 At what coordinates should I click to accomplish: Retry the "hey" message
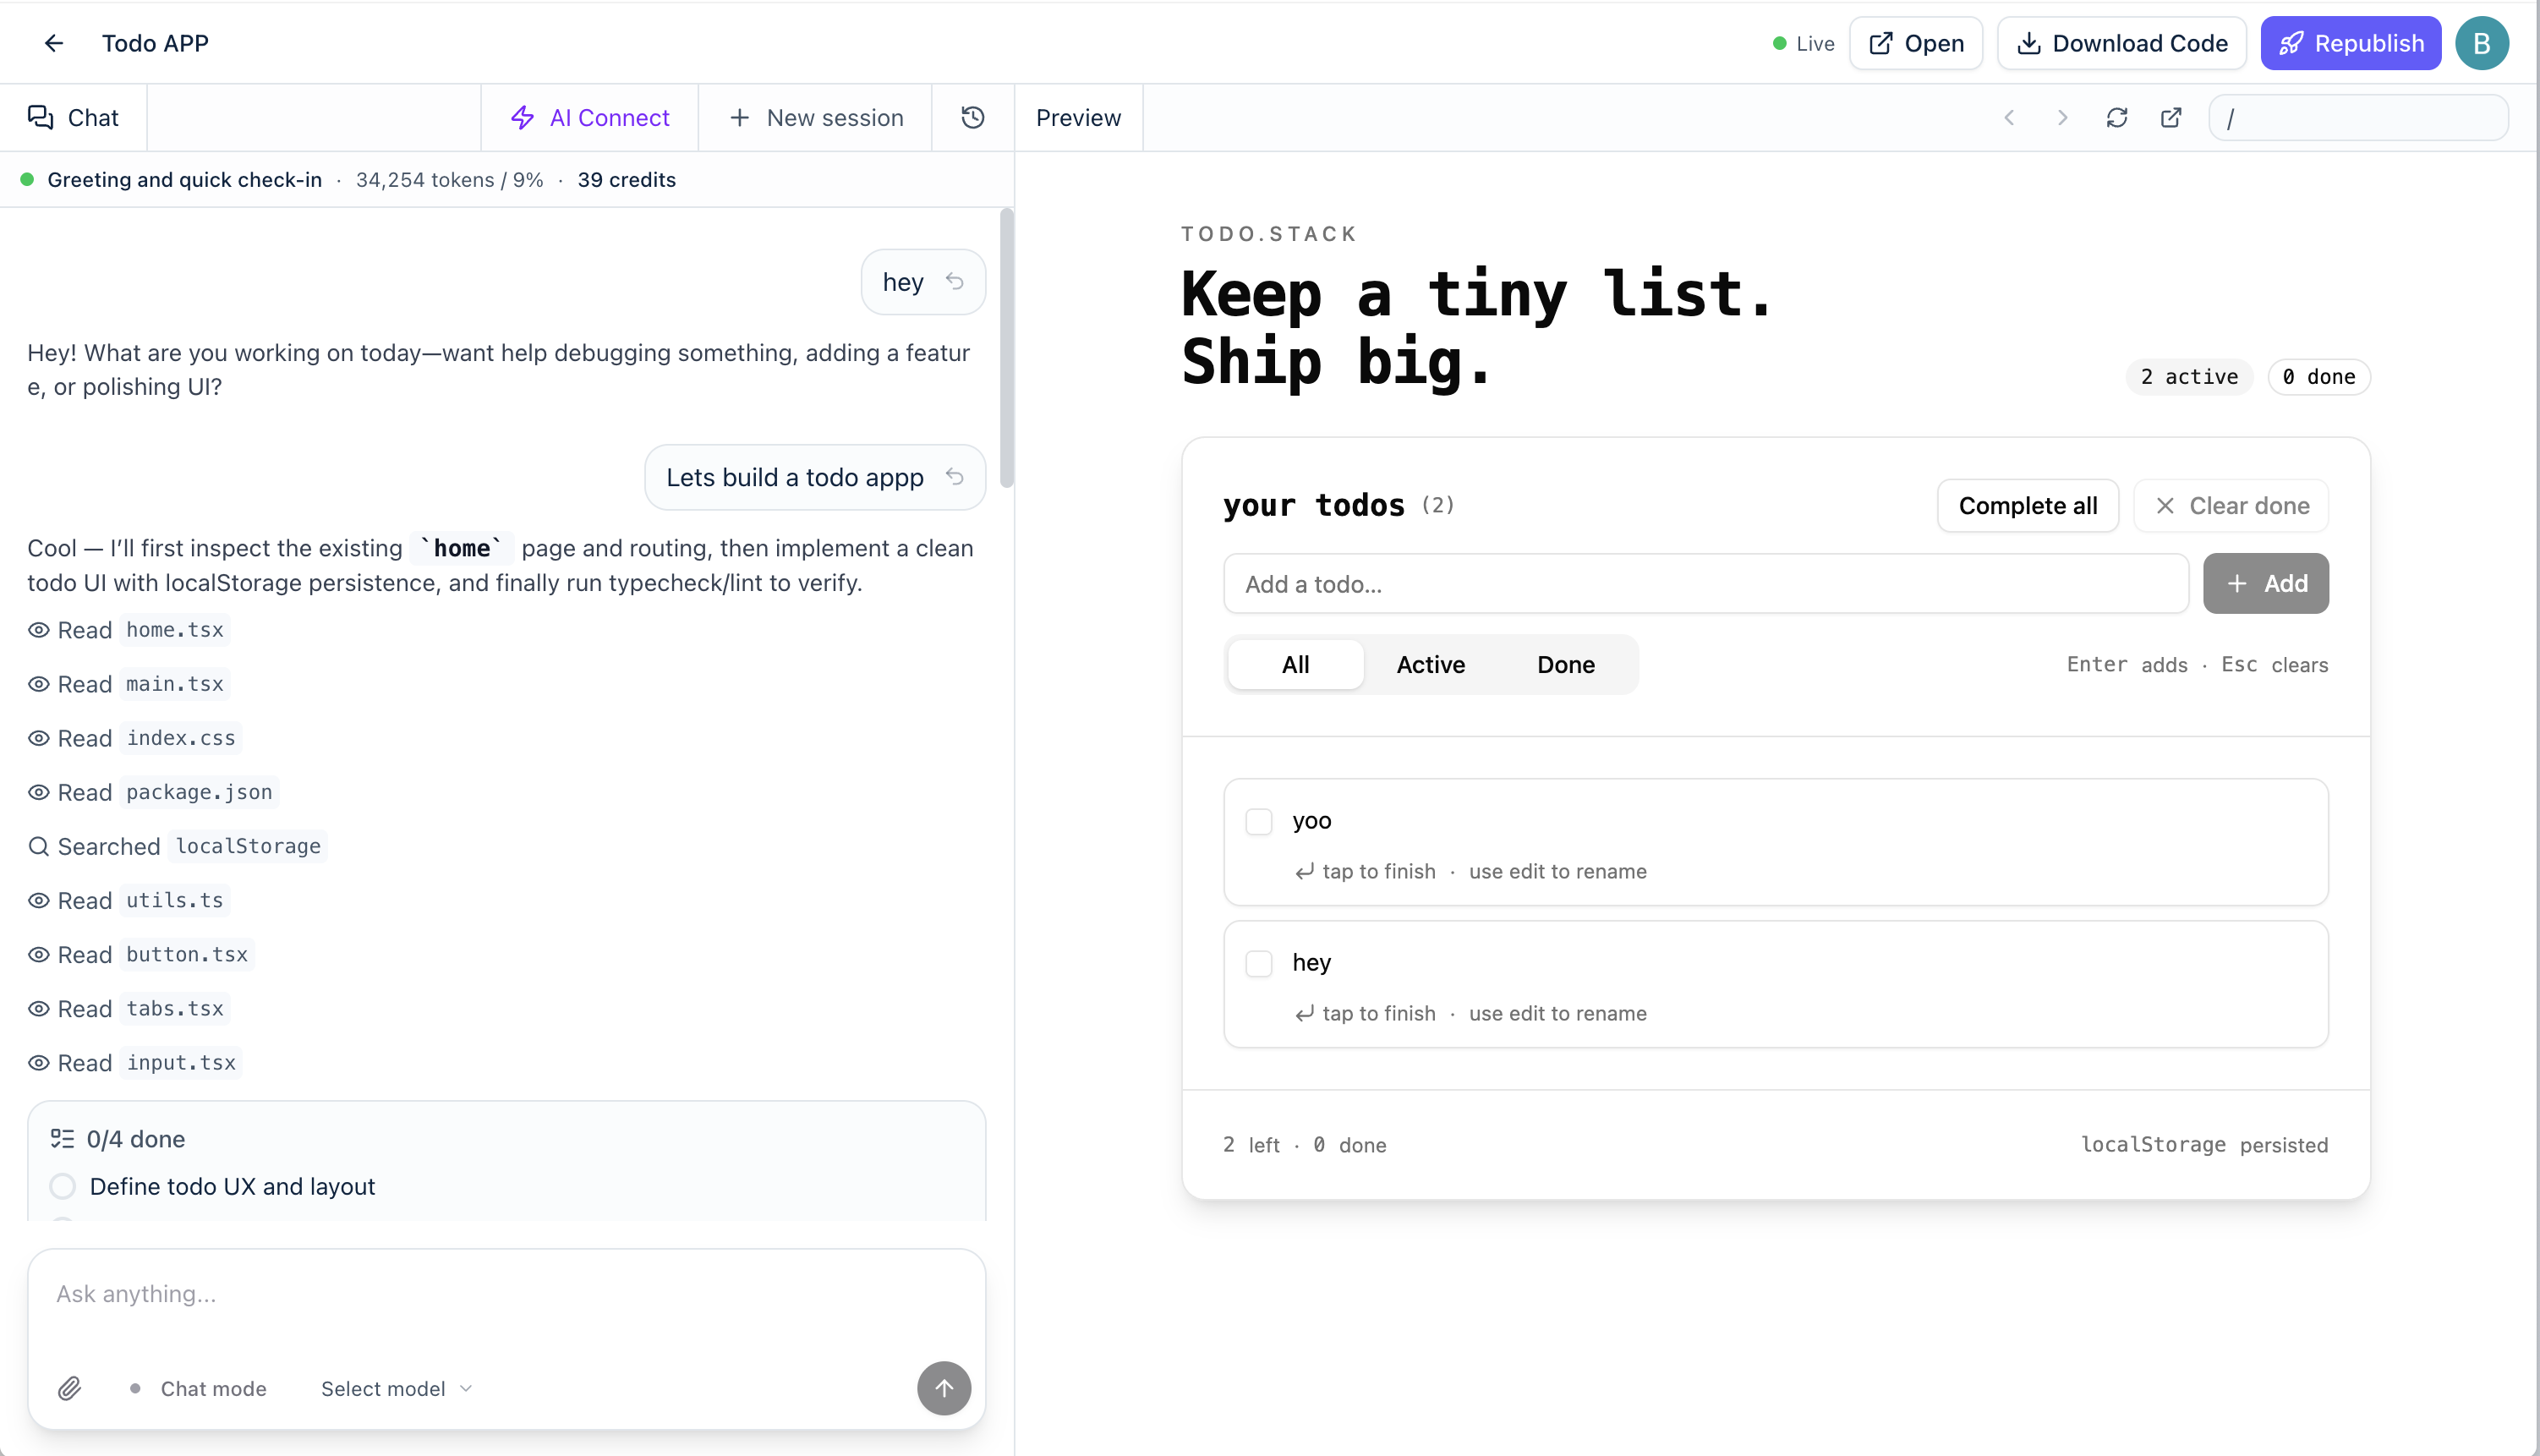pos(954,281)
